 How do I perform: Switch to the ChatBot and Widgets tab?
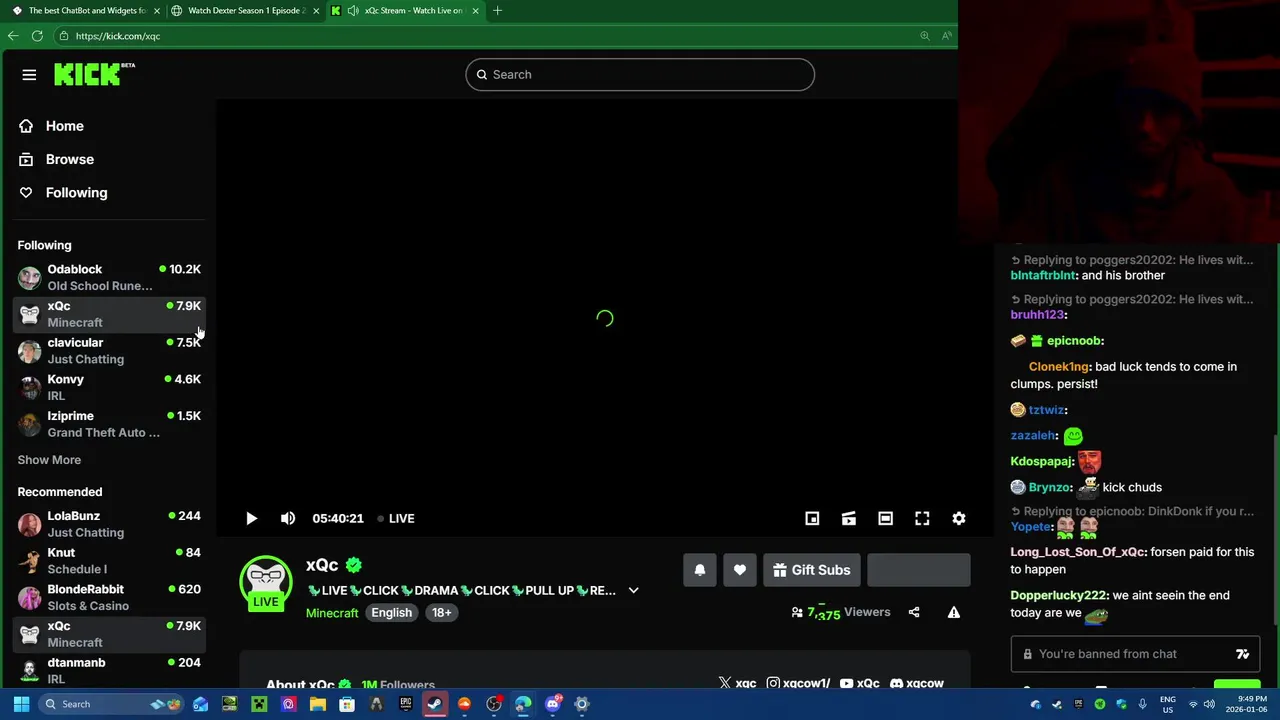(85, 10)
